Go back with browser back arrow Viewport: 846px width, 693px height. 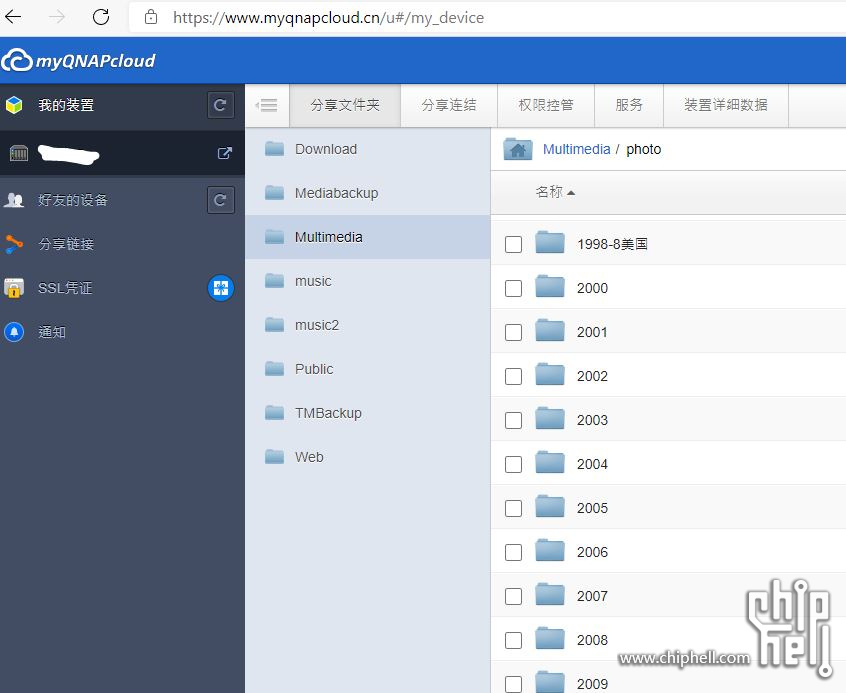pos(13,17)
